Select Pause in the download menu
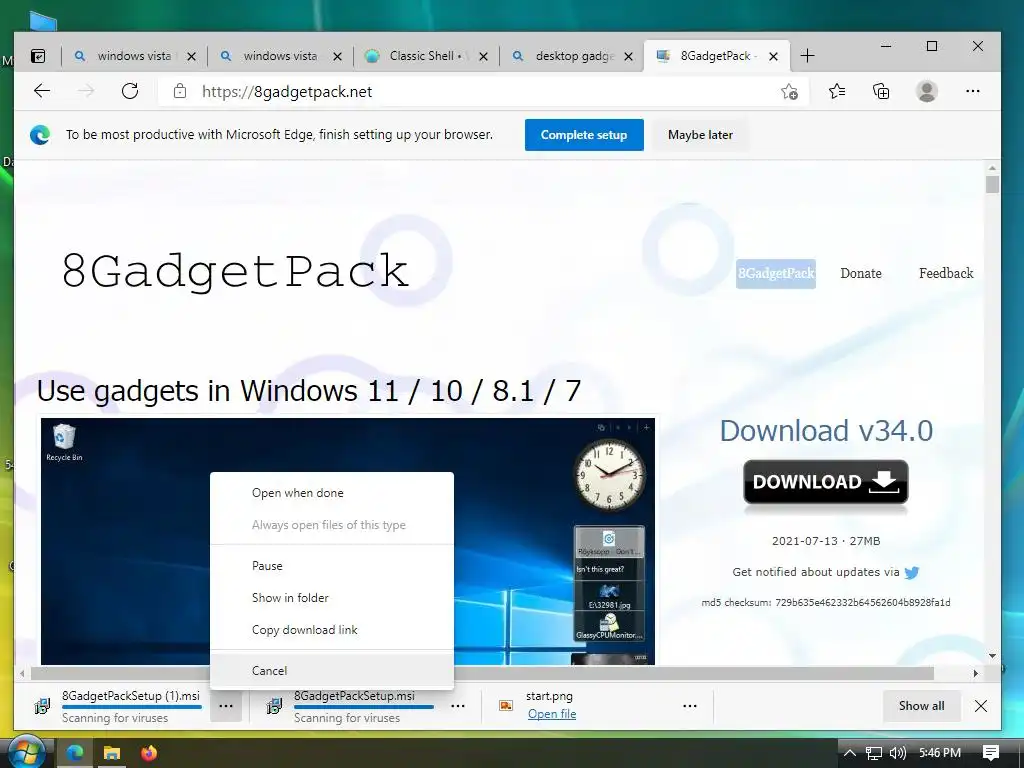This screenshot has height=768, width=1024. click(x=332, y=566)
